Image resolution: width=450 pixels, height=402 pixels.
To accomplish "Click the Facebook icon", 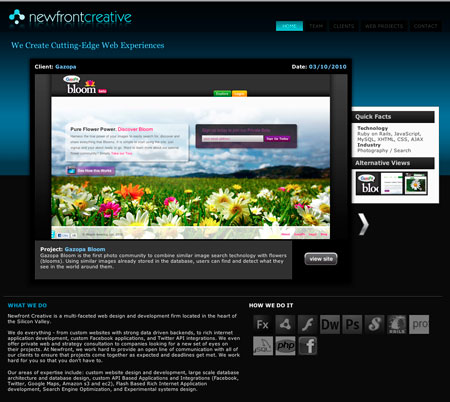I will [307, 346].
